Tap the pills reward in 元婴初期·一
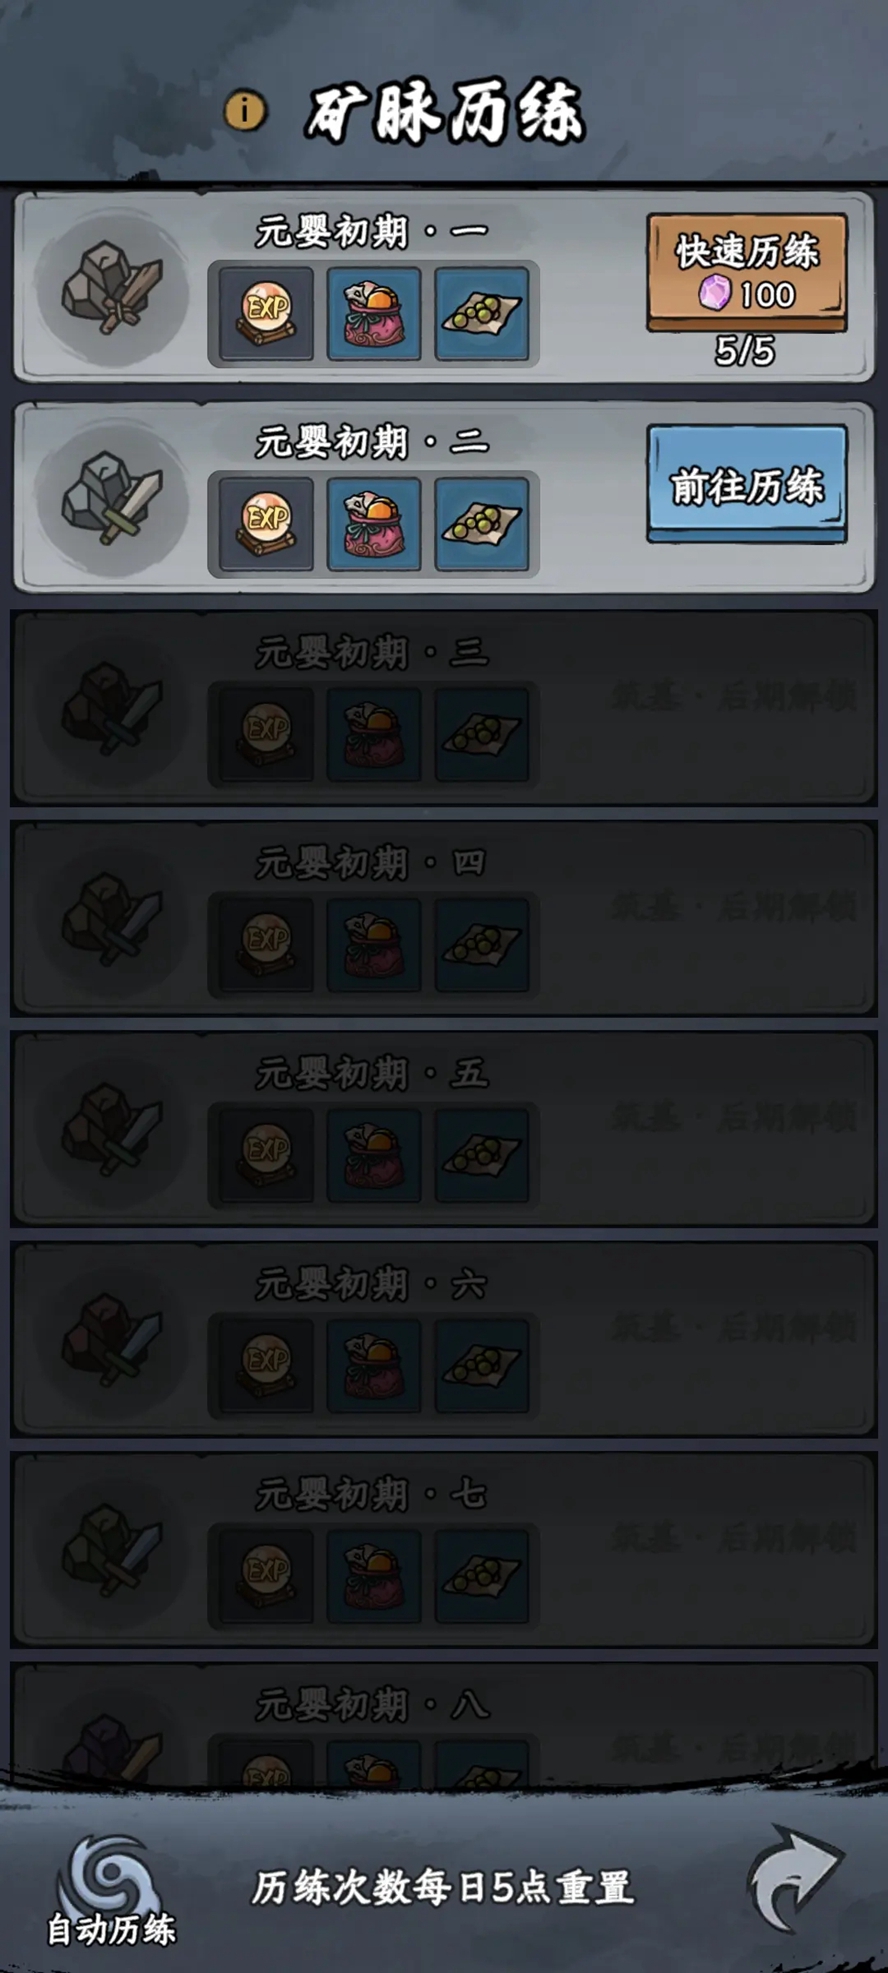 482,314
